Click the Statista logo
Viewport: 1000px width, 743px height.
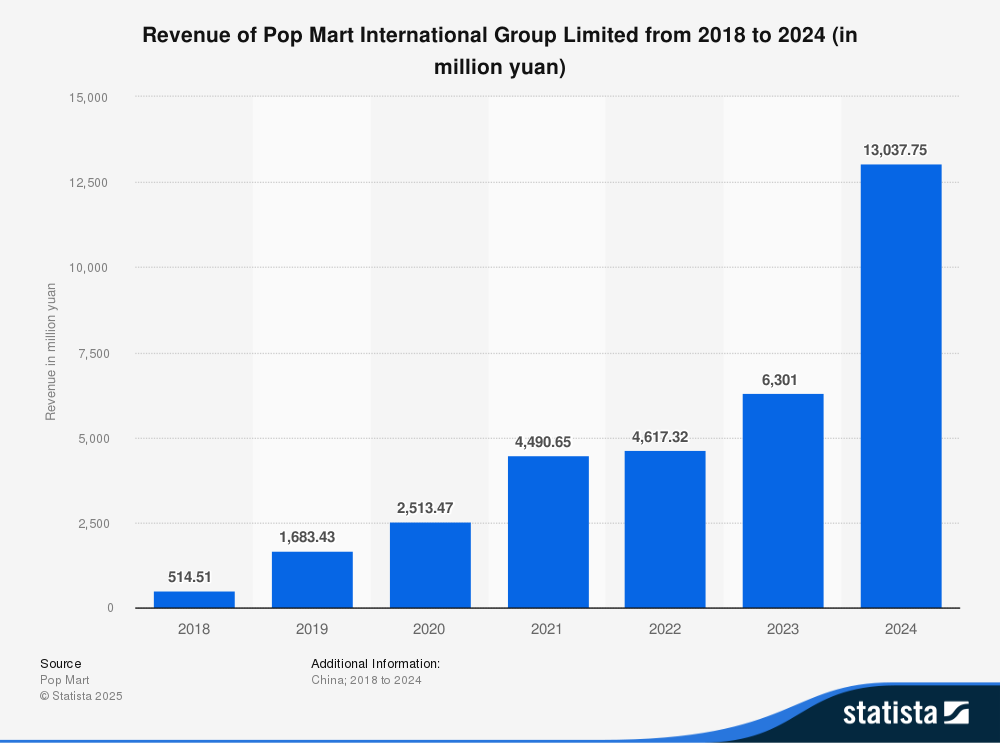[x=906, y=712]
